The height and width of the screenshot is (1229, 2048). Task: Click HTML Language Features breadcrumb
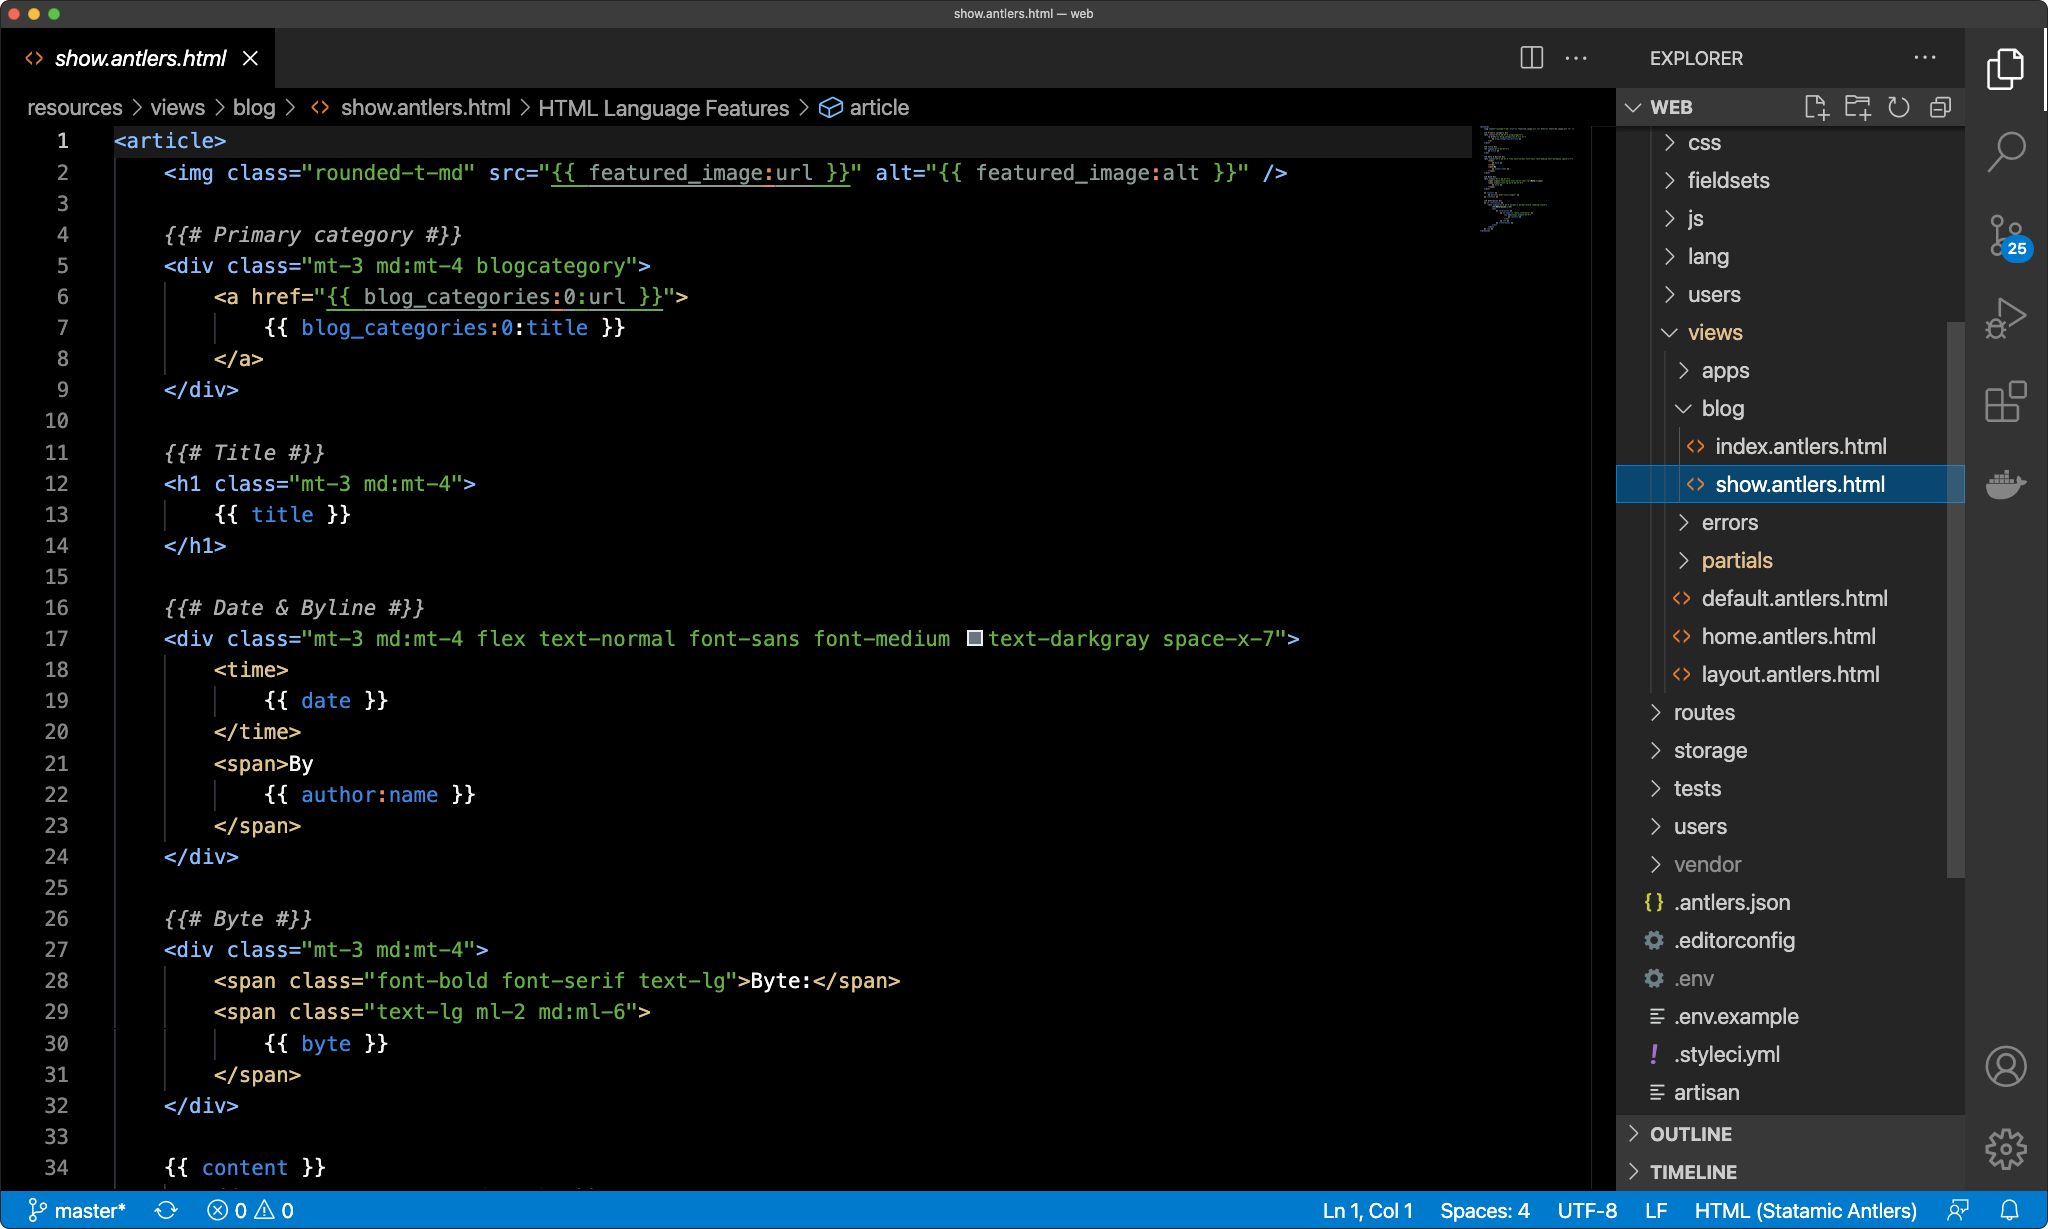[x=663, y=108]
